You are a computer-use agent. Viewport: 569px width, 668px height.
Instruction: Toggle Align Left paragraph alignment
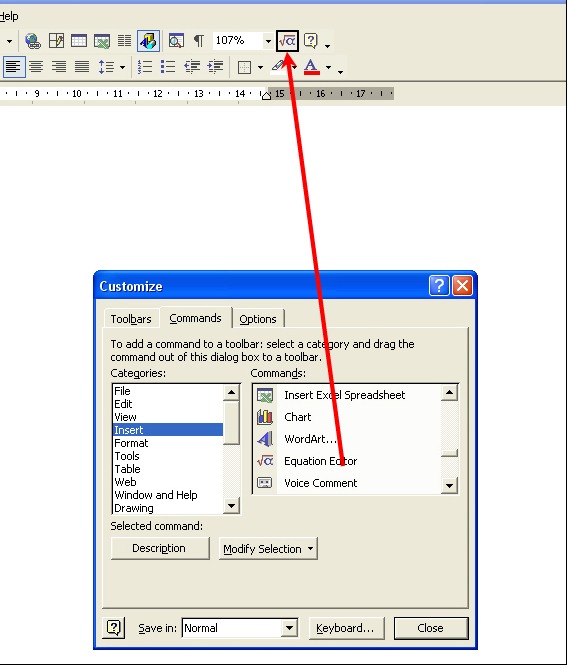14,67
